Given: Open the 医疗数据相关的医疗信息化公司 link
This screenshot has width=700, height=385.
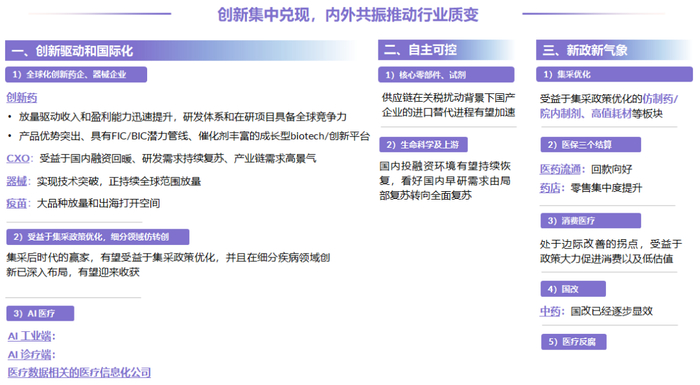Looking at the screenshot, I should click(79, 372).
